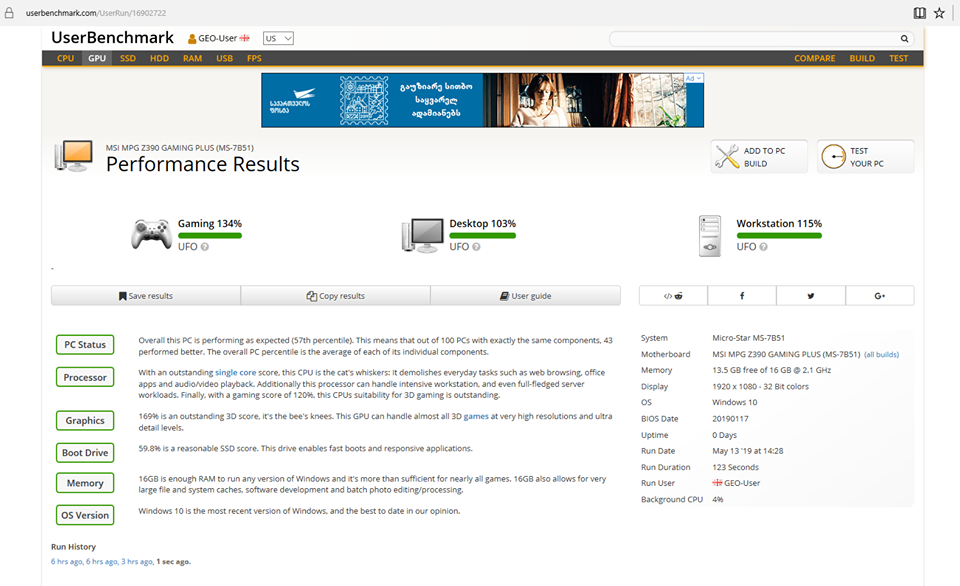Share results on Facebook
Screen dimensions: 960x586
(742, 296)
